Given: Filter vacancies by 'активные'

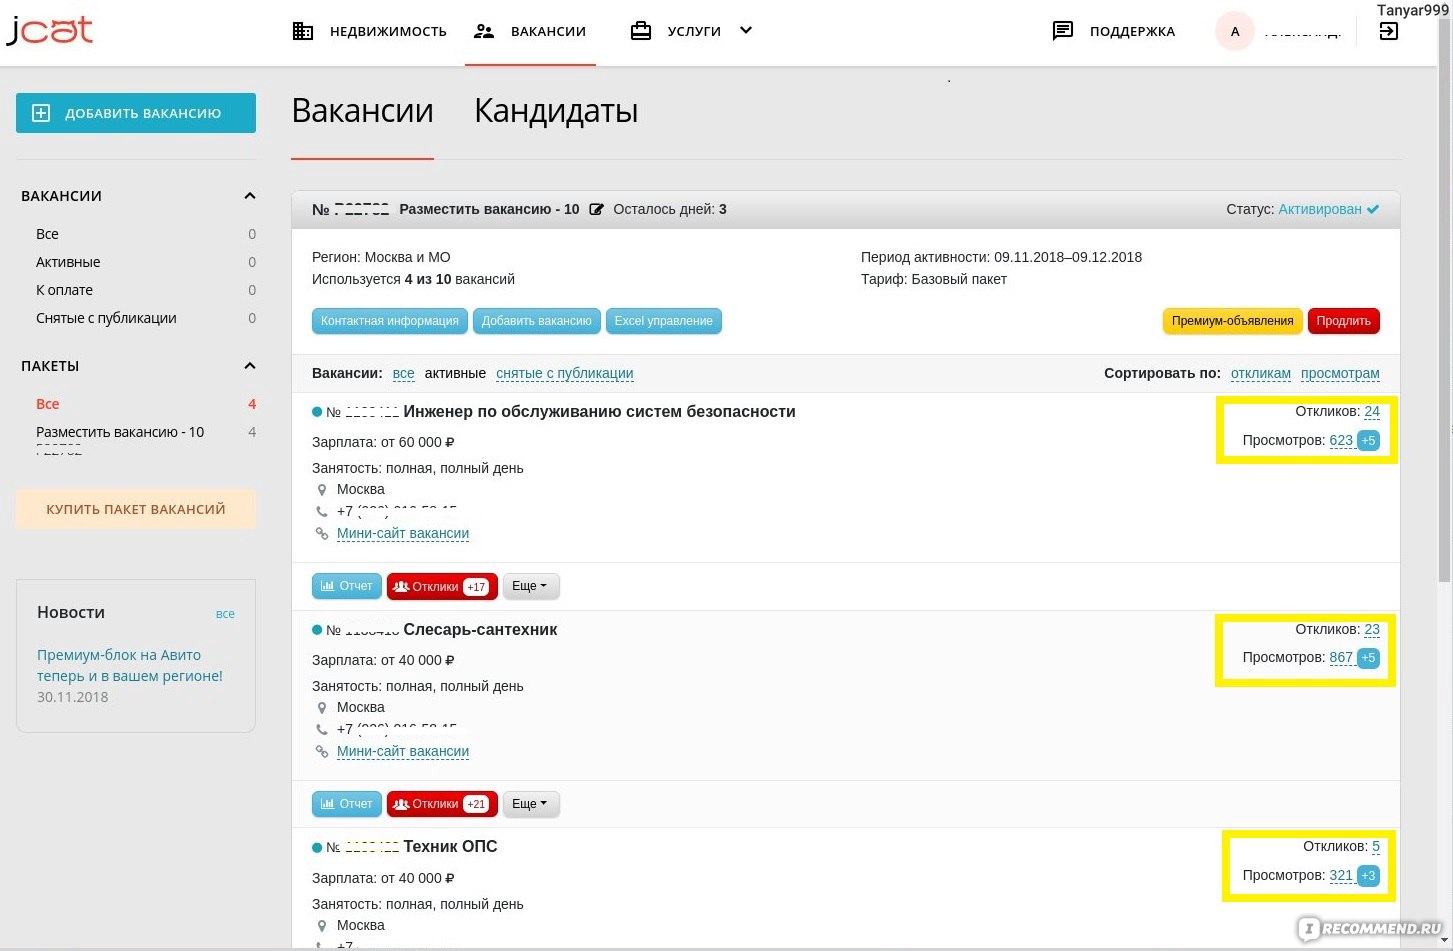Looking at the screenshot, I should 455,373.
